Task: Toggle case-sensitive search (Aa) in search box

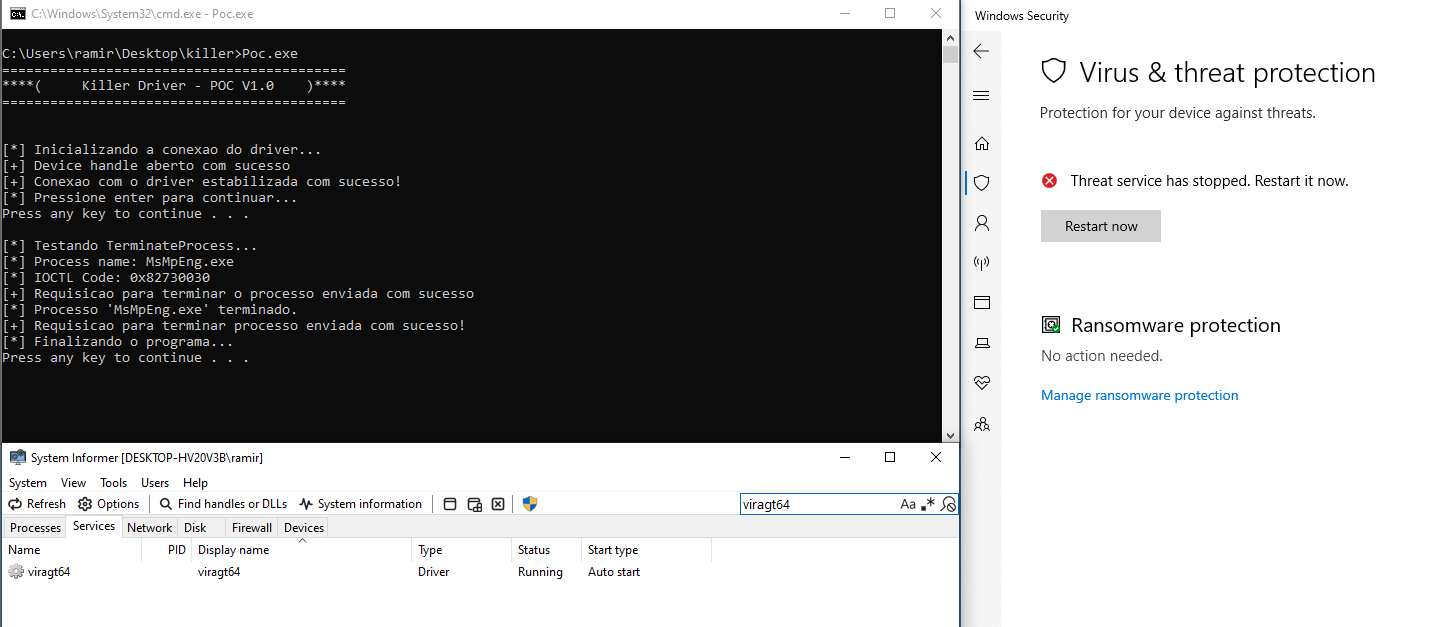Action: click(x=908, y=504)
